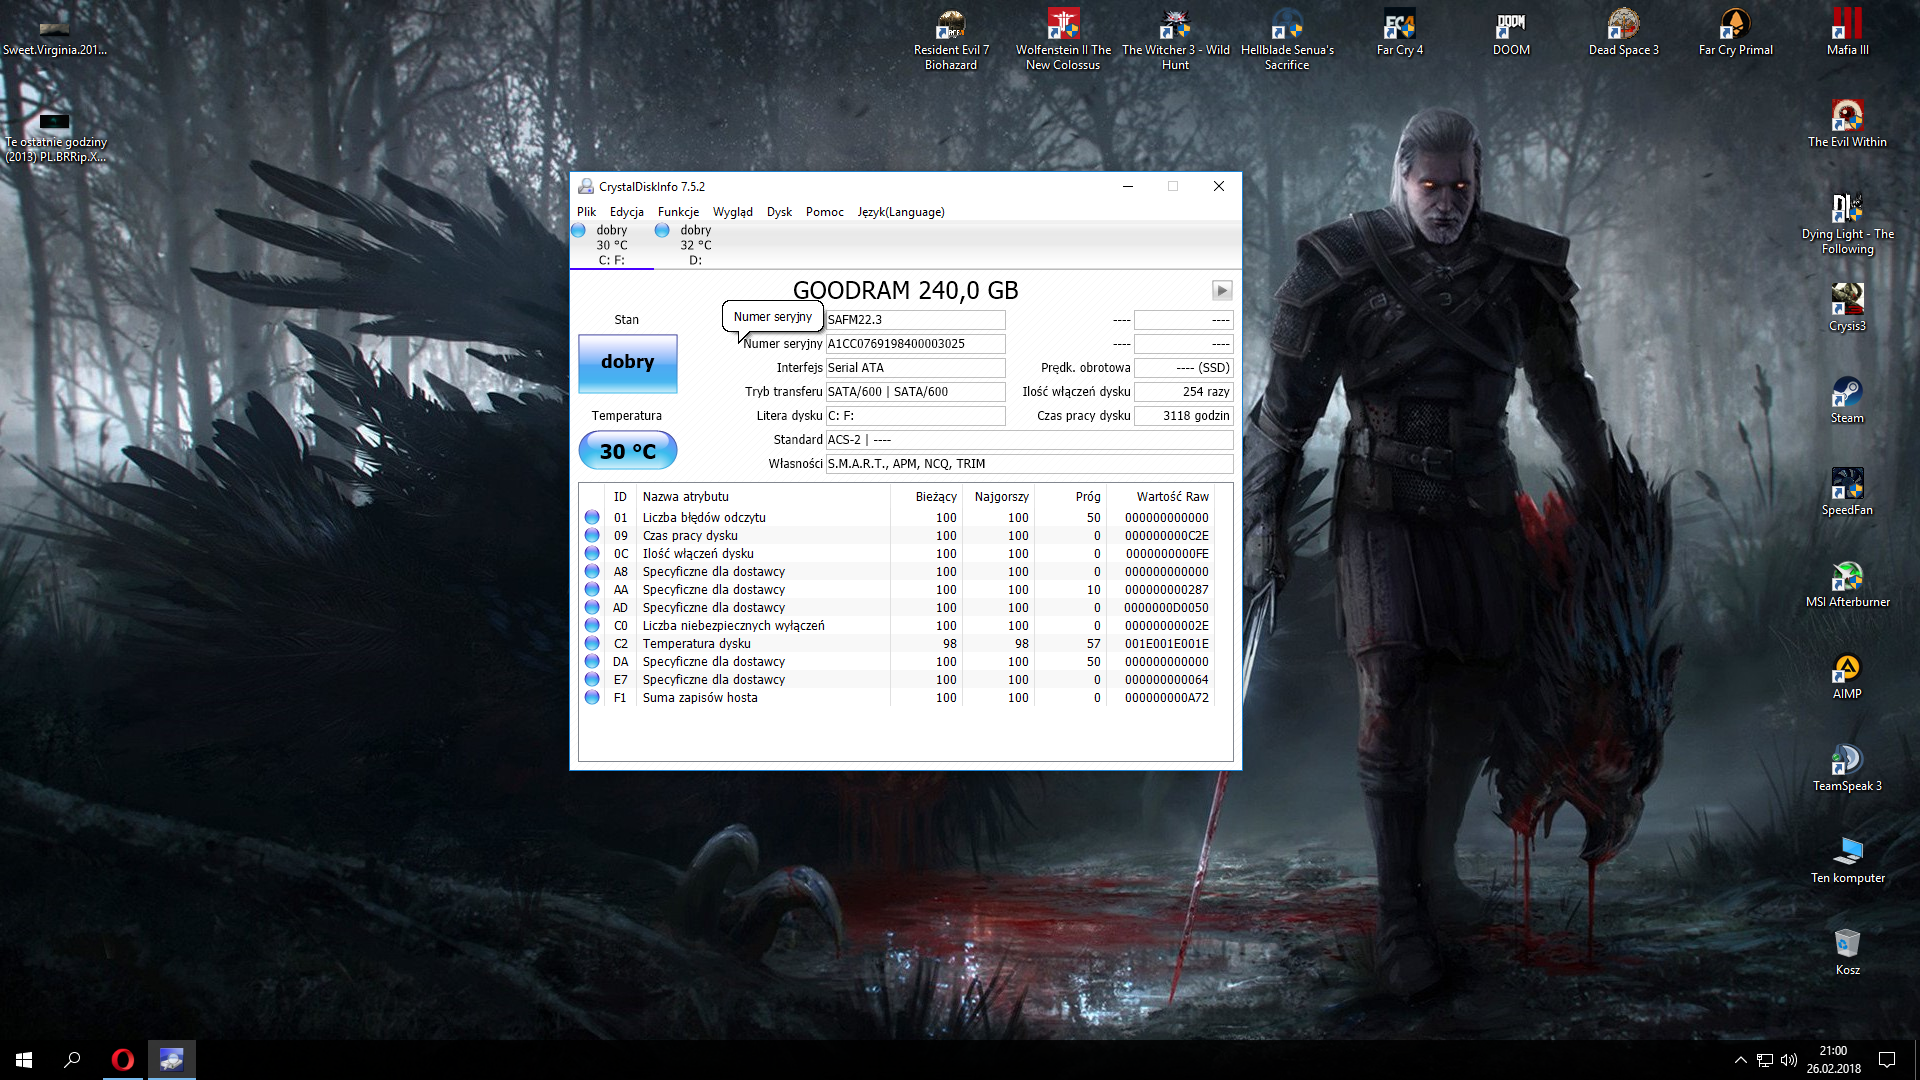This screenshot has width=1920, height=1080.
Task: Click the Mafia III desktop icon
Action: pyautogui.click(x=1847, y=33)
